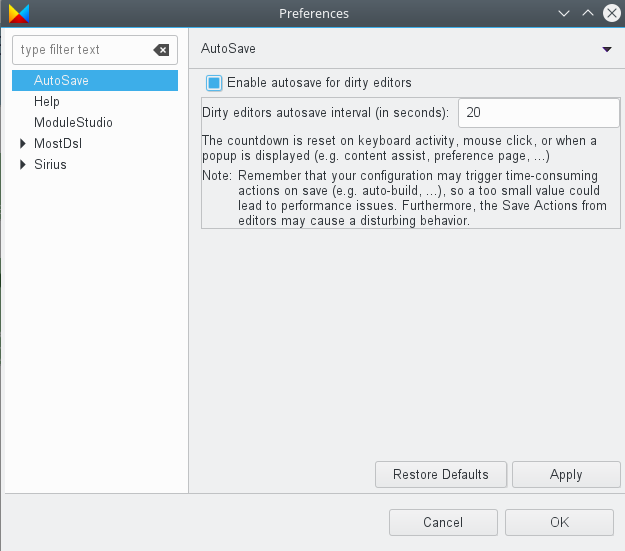Focus the type filter text box
Image resolution: width=625 pixels, height=551 pixels.
click(x=84, y=50)
